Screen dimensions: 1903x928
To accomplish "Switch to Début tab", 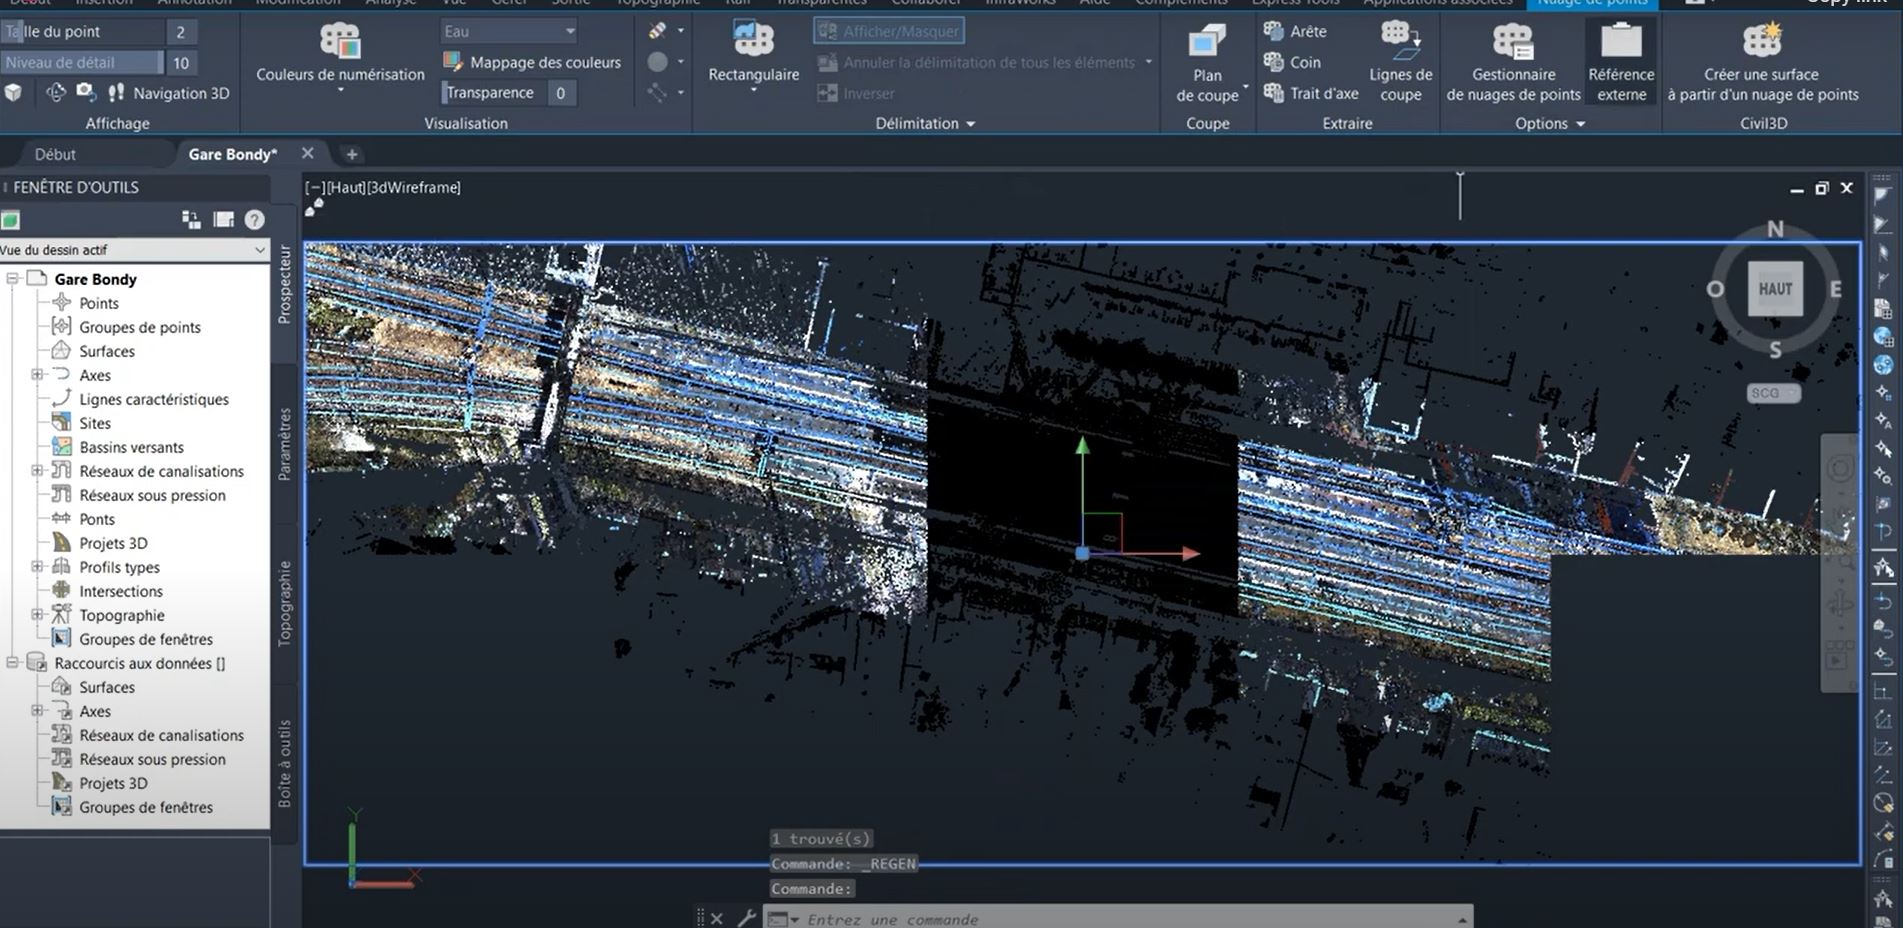I will point(55,154).
